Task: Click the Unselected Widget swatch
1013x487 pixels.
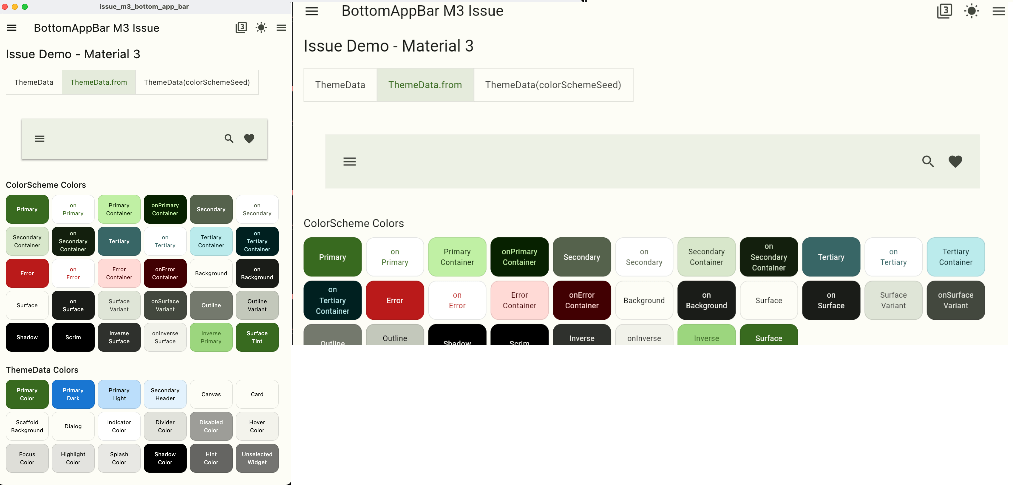Action: pyautogui.click(x=257, y=458)
